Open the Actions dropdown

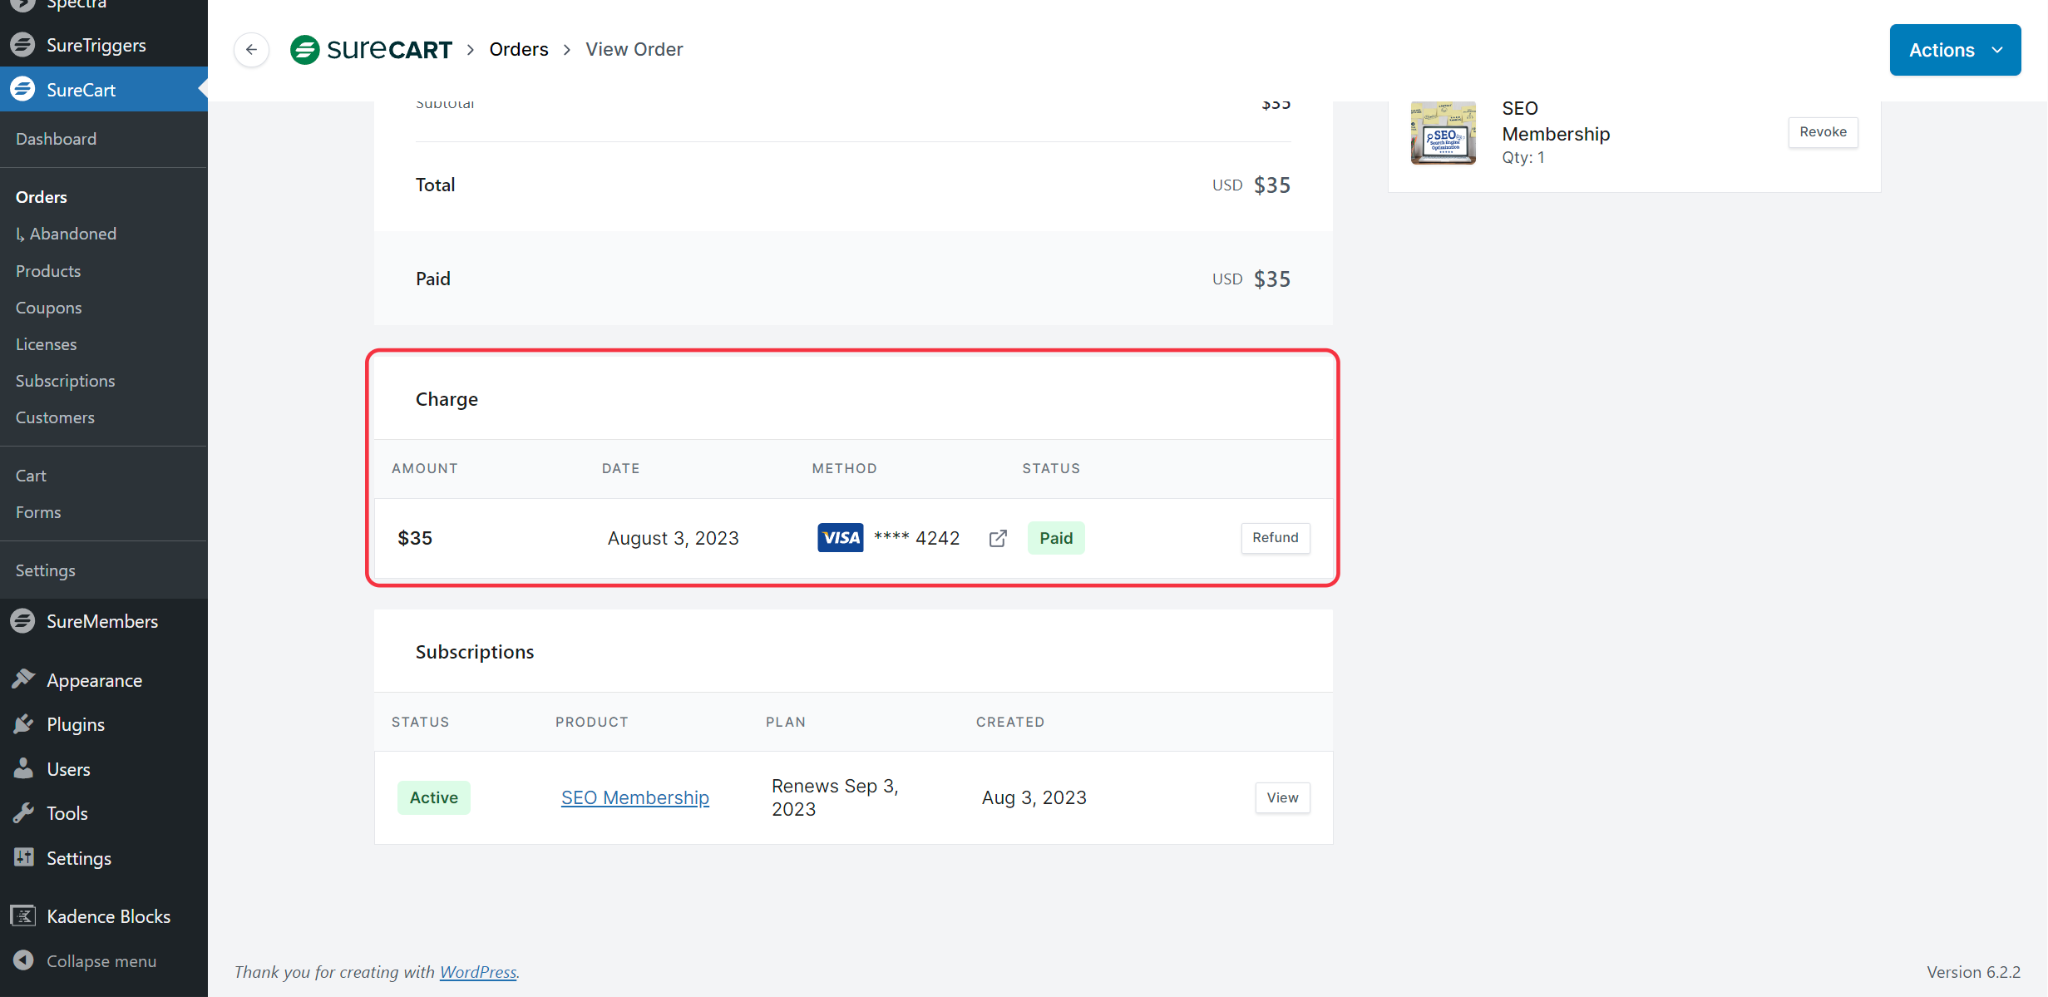pos(1954,50)
